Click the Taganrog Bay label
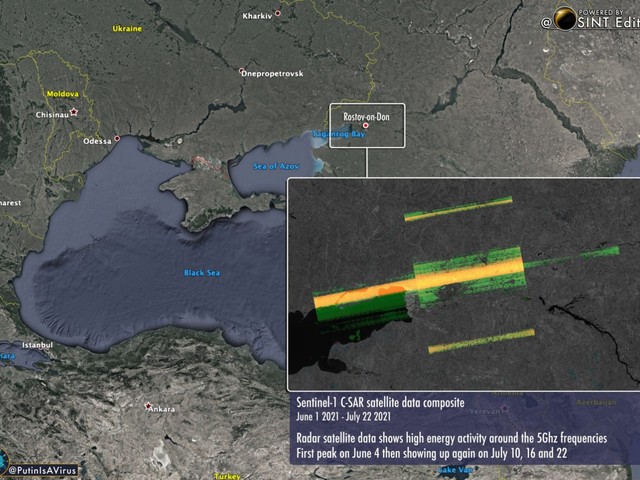Viewport: 640px width, 480px height. tap(338, 134)
